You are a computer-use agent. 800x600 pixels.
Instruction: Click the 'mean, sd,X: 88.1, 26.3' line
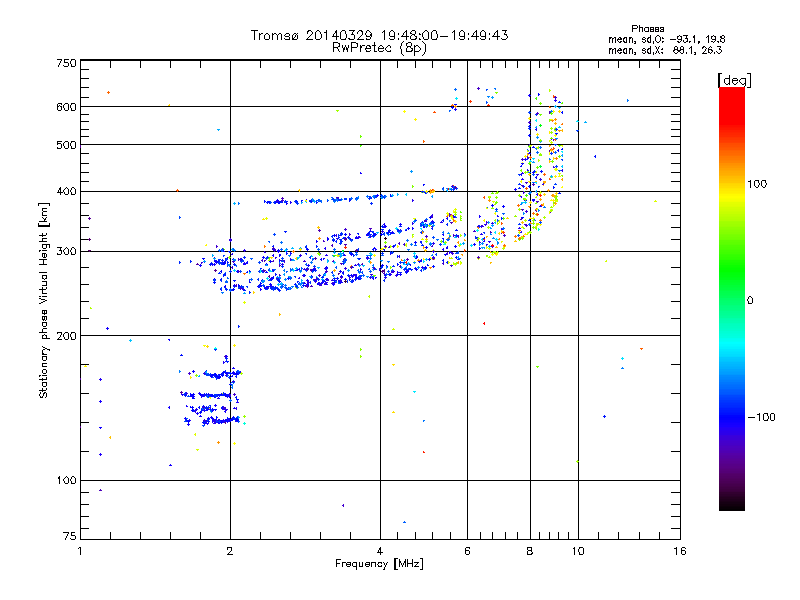(x=665, y=50)
